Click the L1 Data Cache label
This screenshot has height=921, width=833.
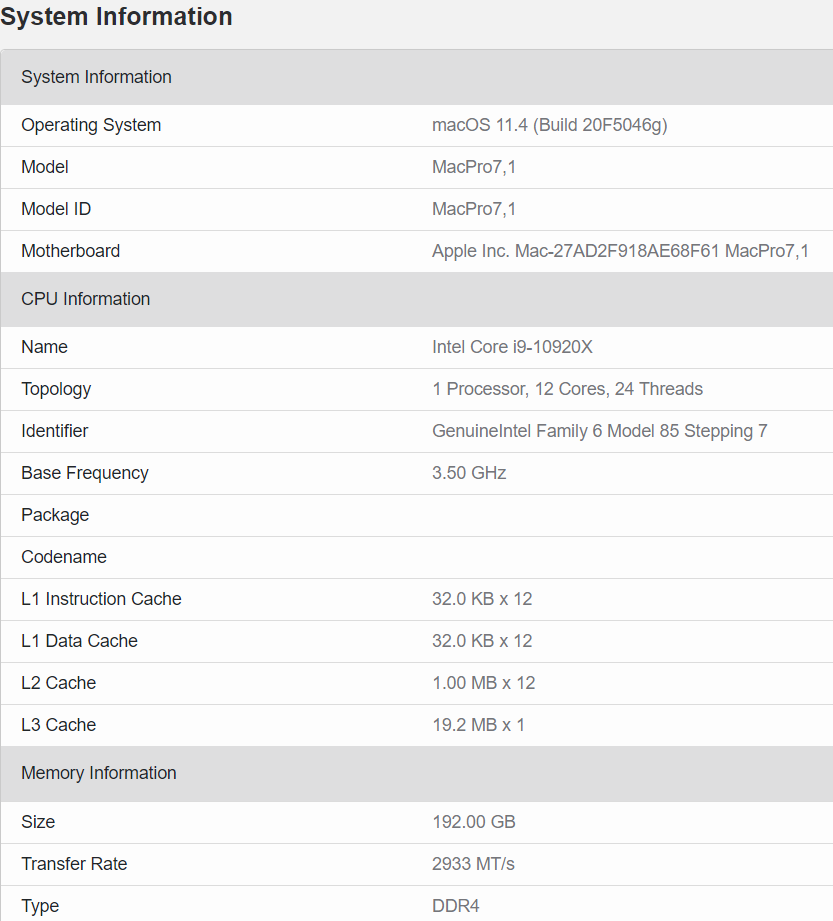pos(79,641)
